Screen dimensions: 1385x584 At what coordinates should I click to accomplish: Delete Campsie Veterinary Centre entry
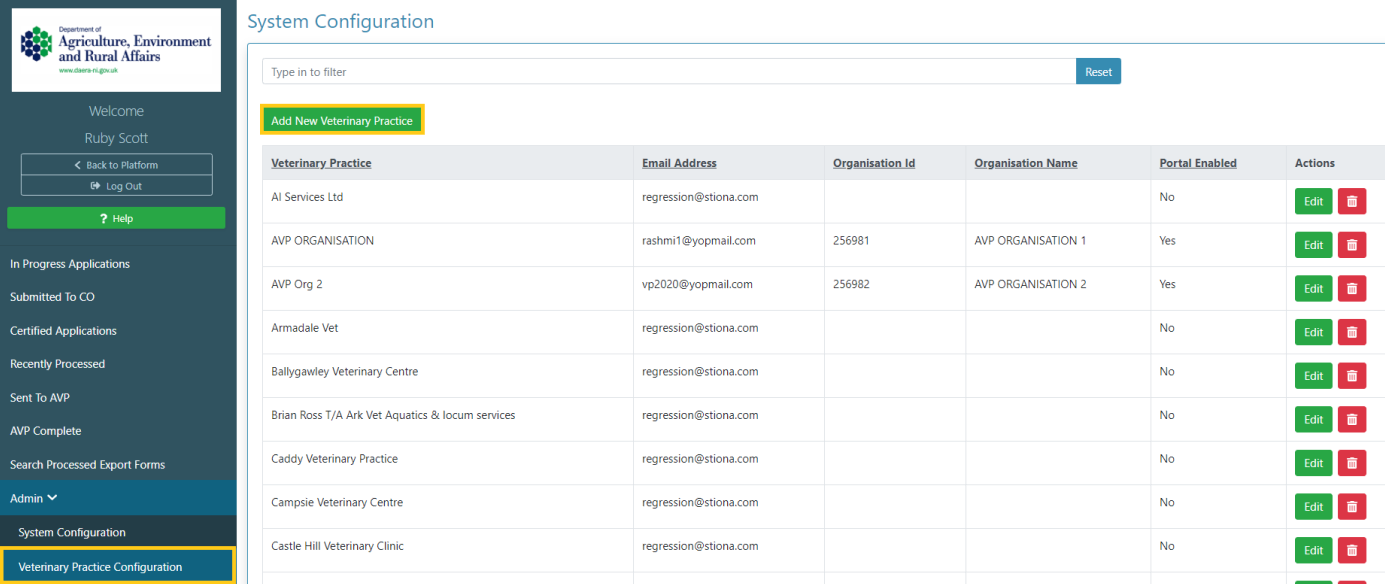1352,507
